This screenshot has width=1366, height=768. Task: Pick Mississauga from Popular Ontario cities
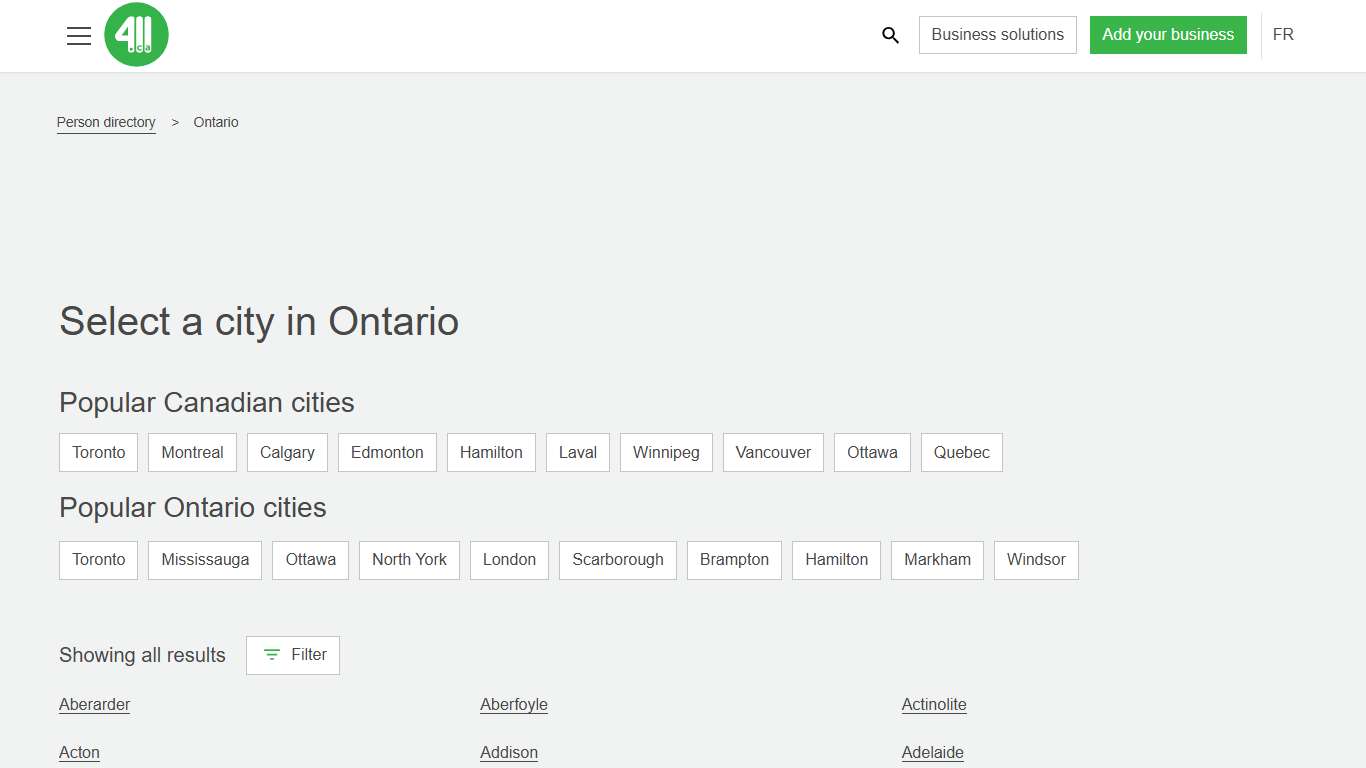[x=204, y=560]
